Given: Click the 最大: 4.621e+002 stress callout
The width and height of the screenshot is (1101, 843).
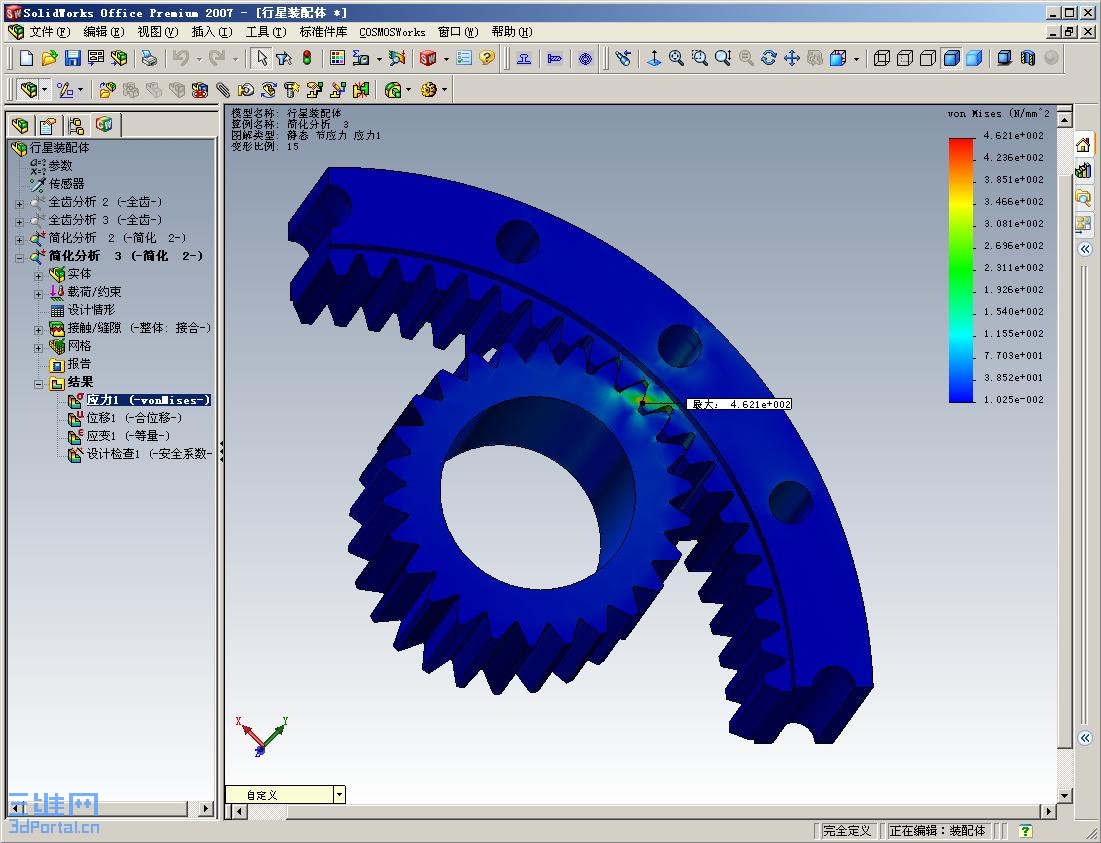Looking at the screenshot, I should coord(739,404).
